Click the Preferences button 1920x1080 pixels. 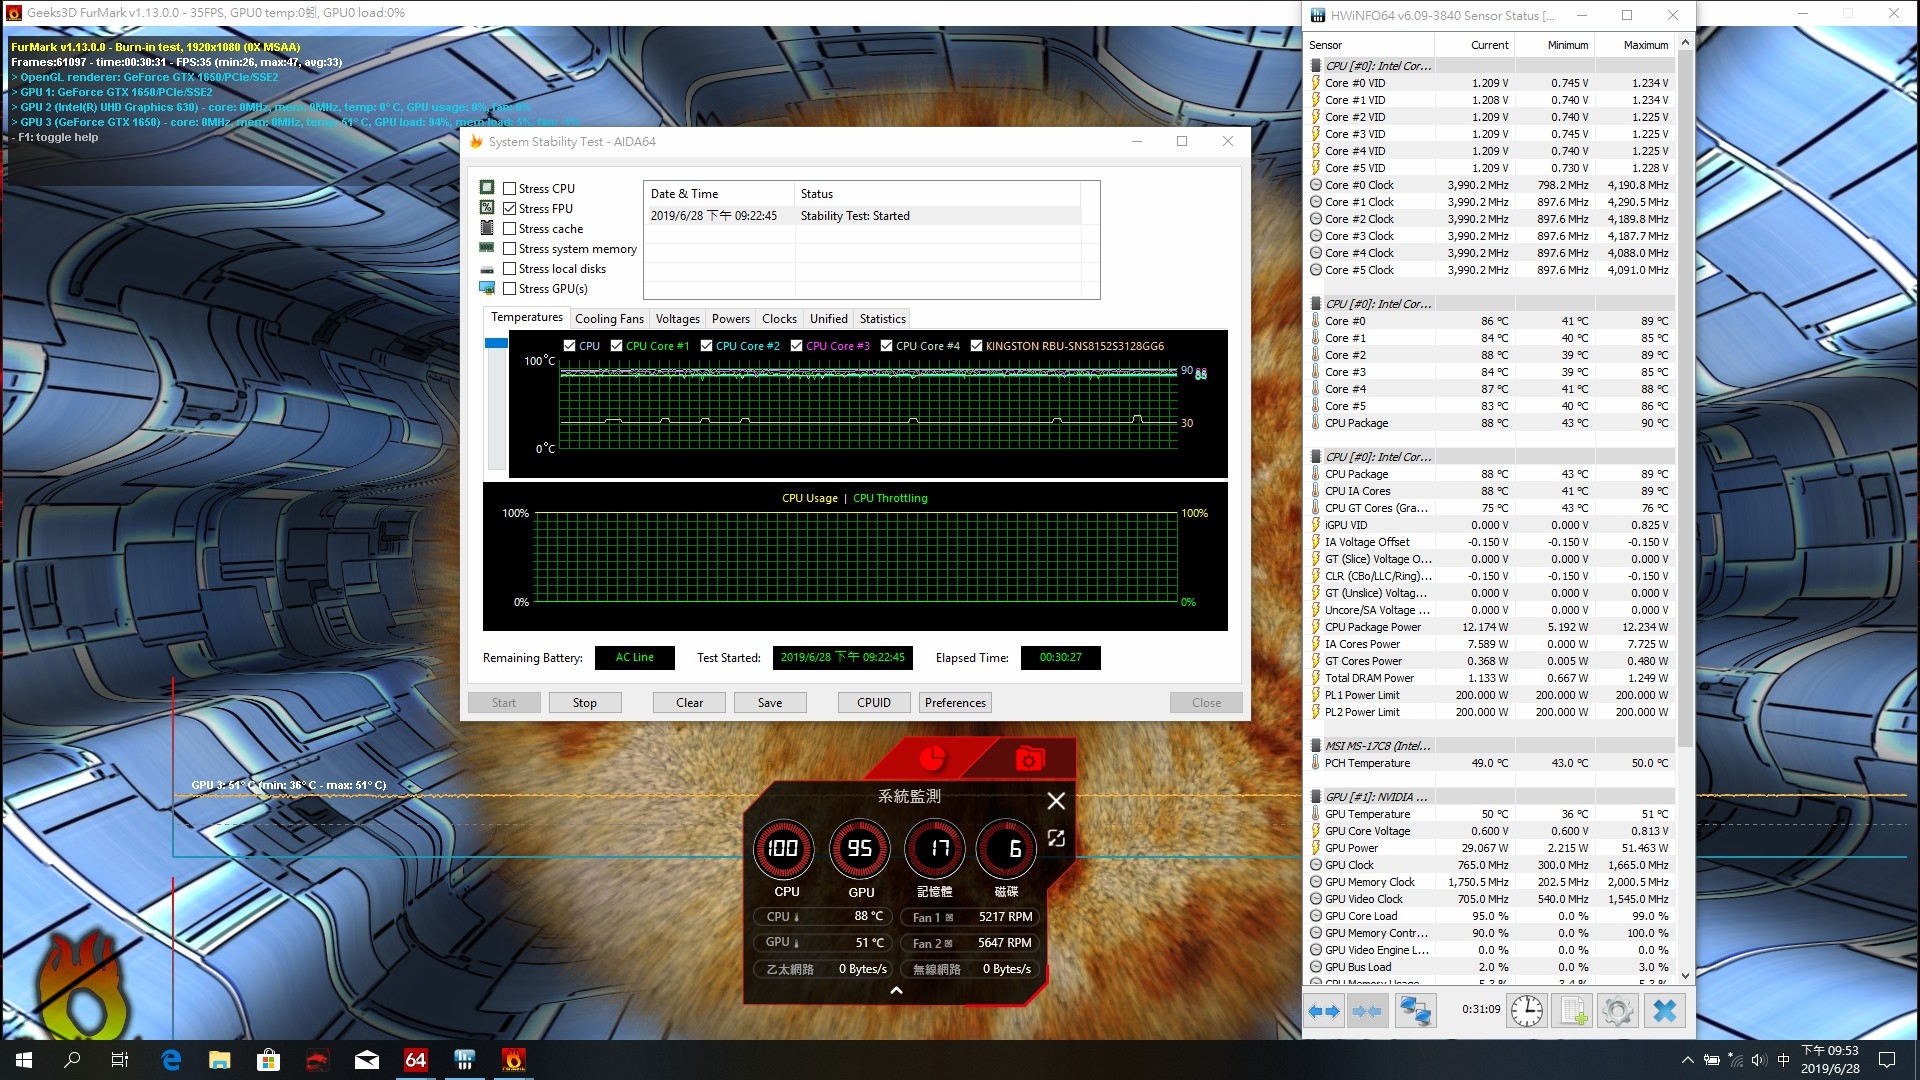tap(955, 703)
